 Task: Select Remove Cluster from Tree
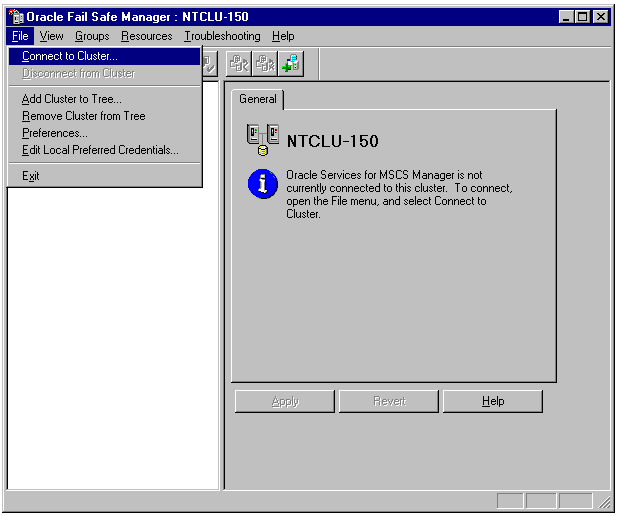tap(104, 116)
